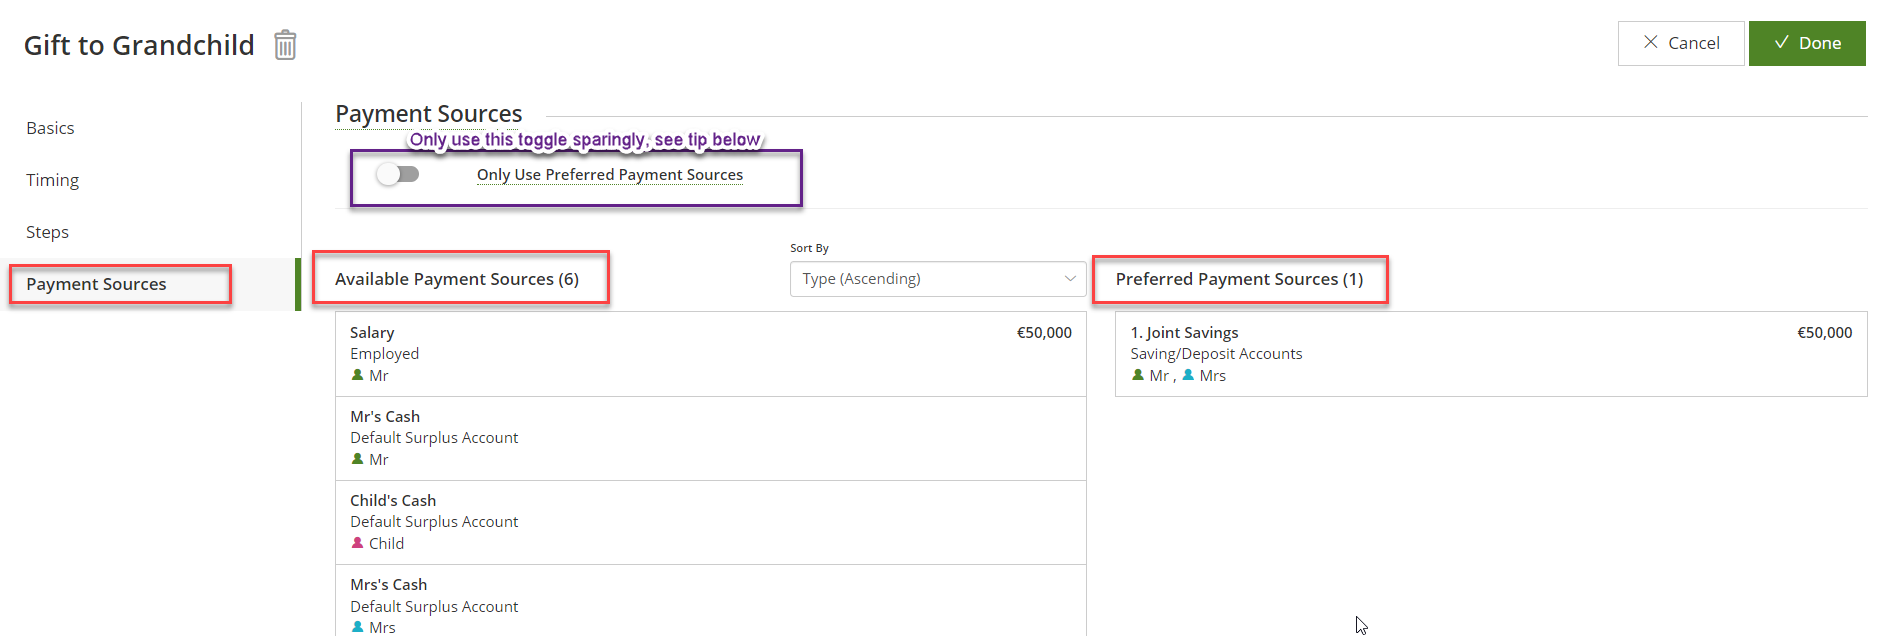Switch to the Steps section
Viewport: 1884px width, 636px height.
coord(47,232)
